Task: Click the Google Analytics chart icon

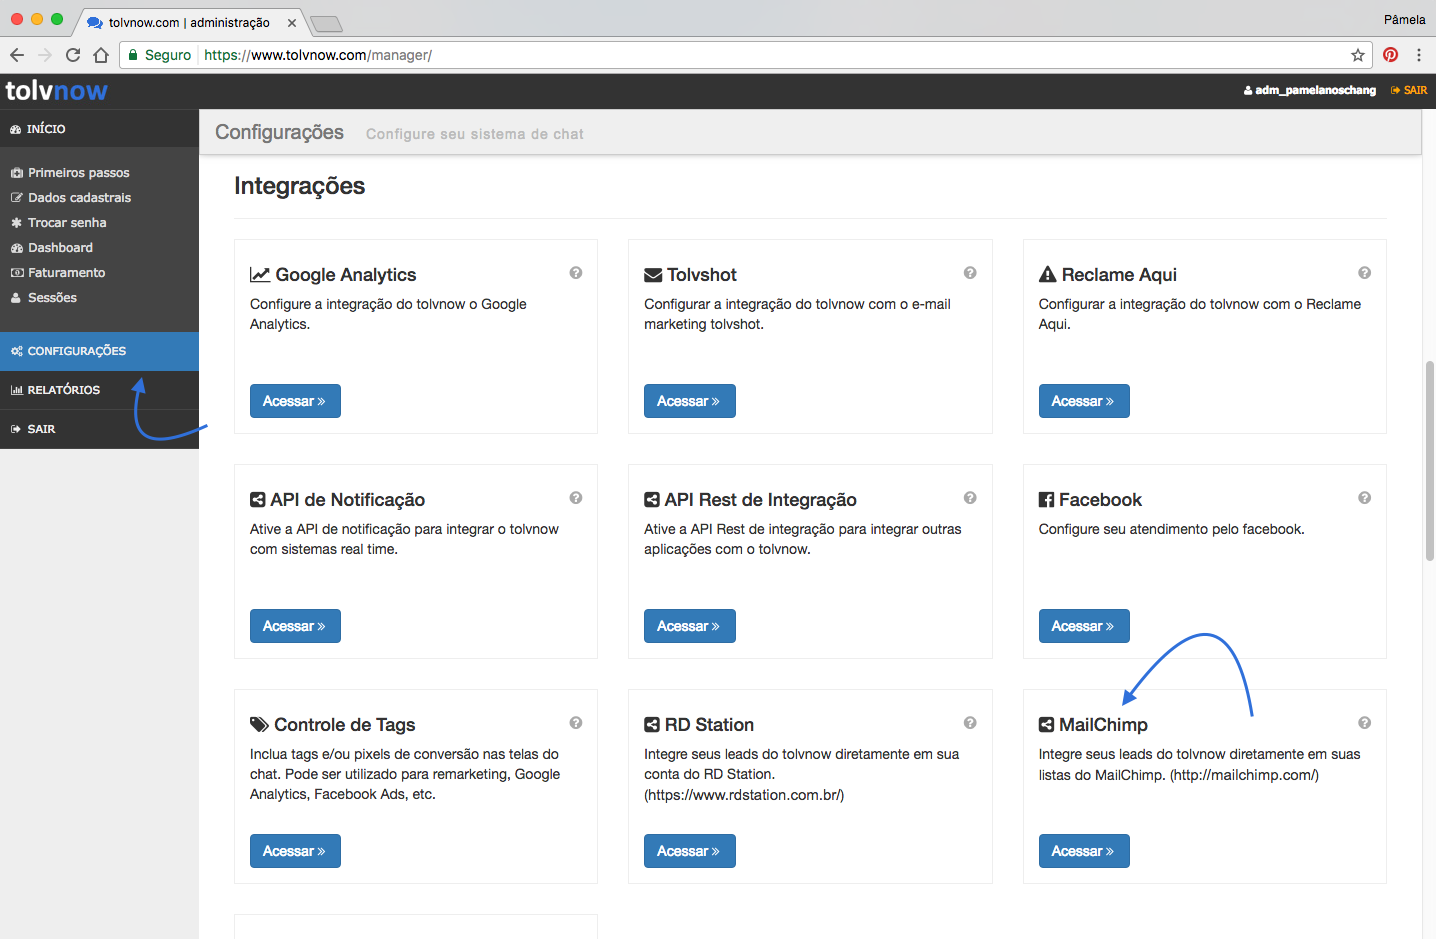Action: tap(260, 274)
